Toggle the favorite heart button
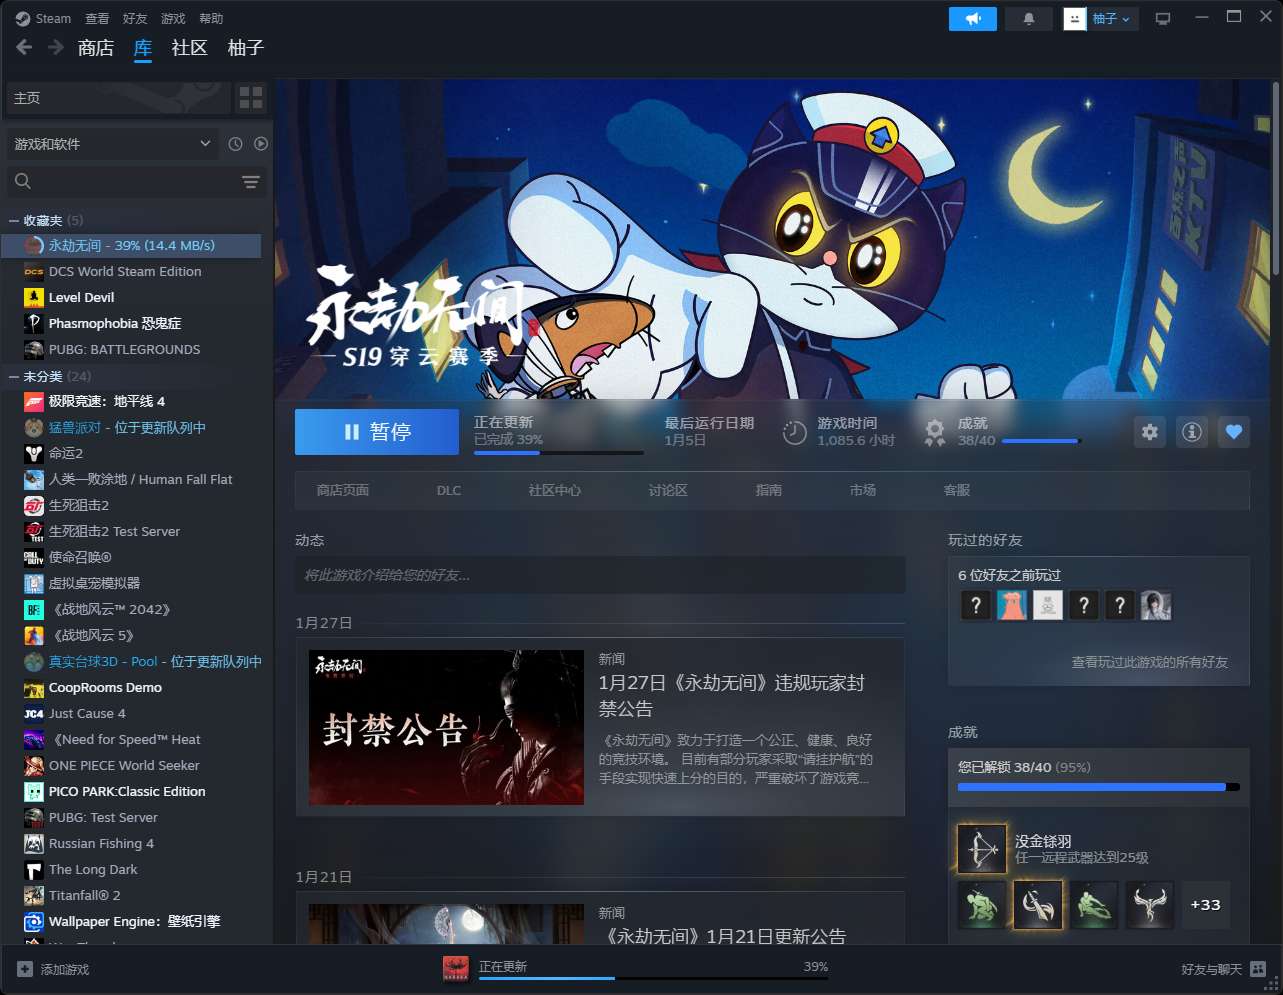The height and width of the screenshot is (995, 1283). point(1233,432)
